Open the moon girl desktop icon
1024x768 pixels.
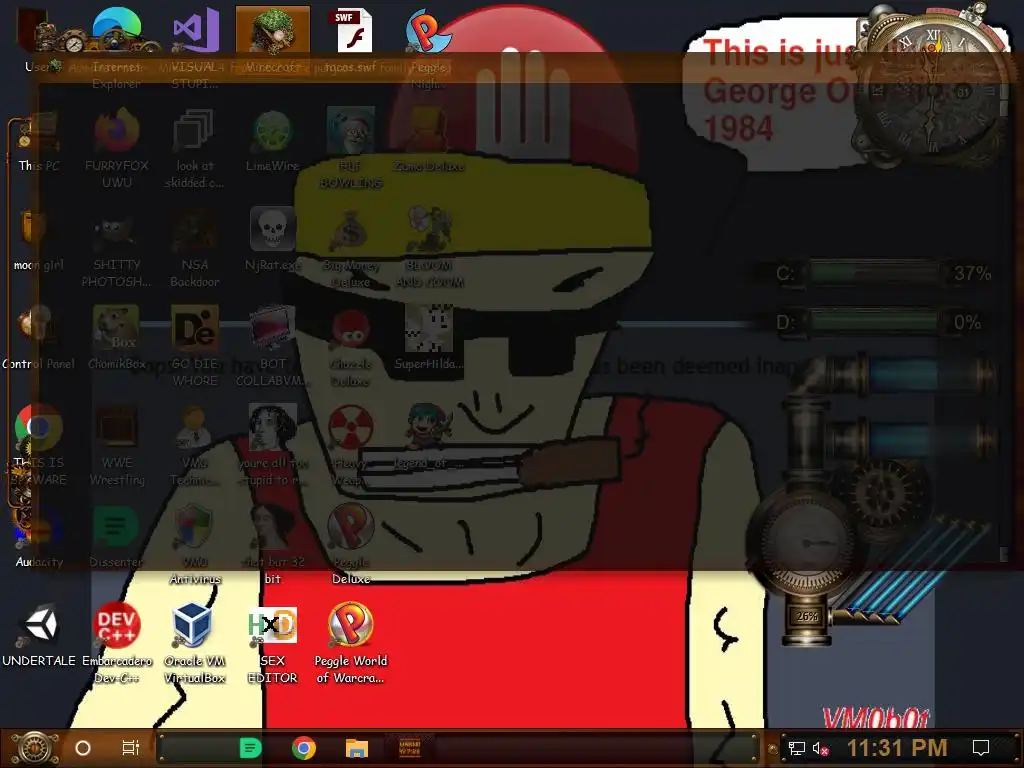click(x=38, y=240)
